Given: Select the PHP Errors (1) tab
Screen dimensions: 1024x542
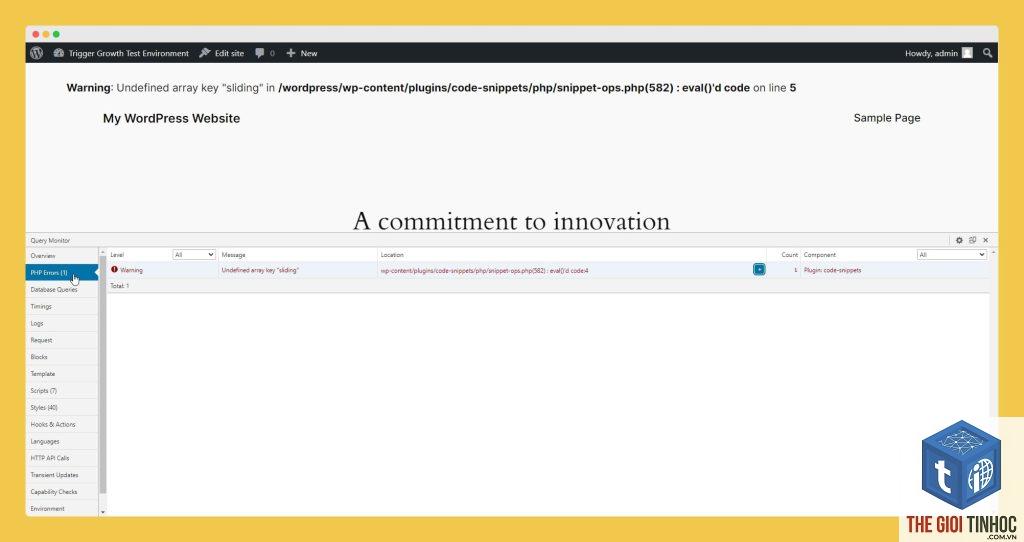Looking at the screenshot, I should point(62,273).
